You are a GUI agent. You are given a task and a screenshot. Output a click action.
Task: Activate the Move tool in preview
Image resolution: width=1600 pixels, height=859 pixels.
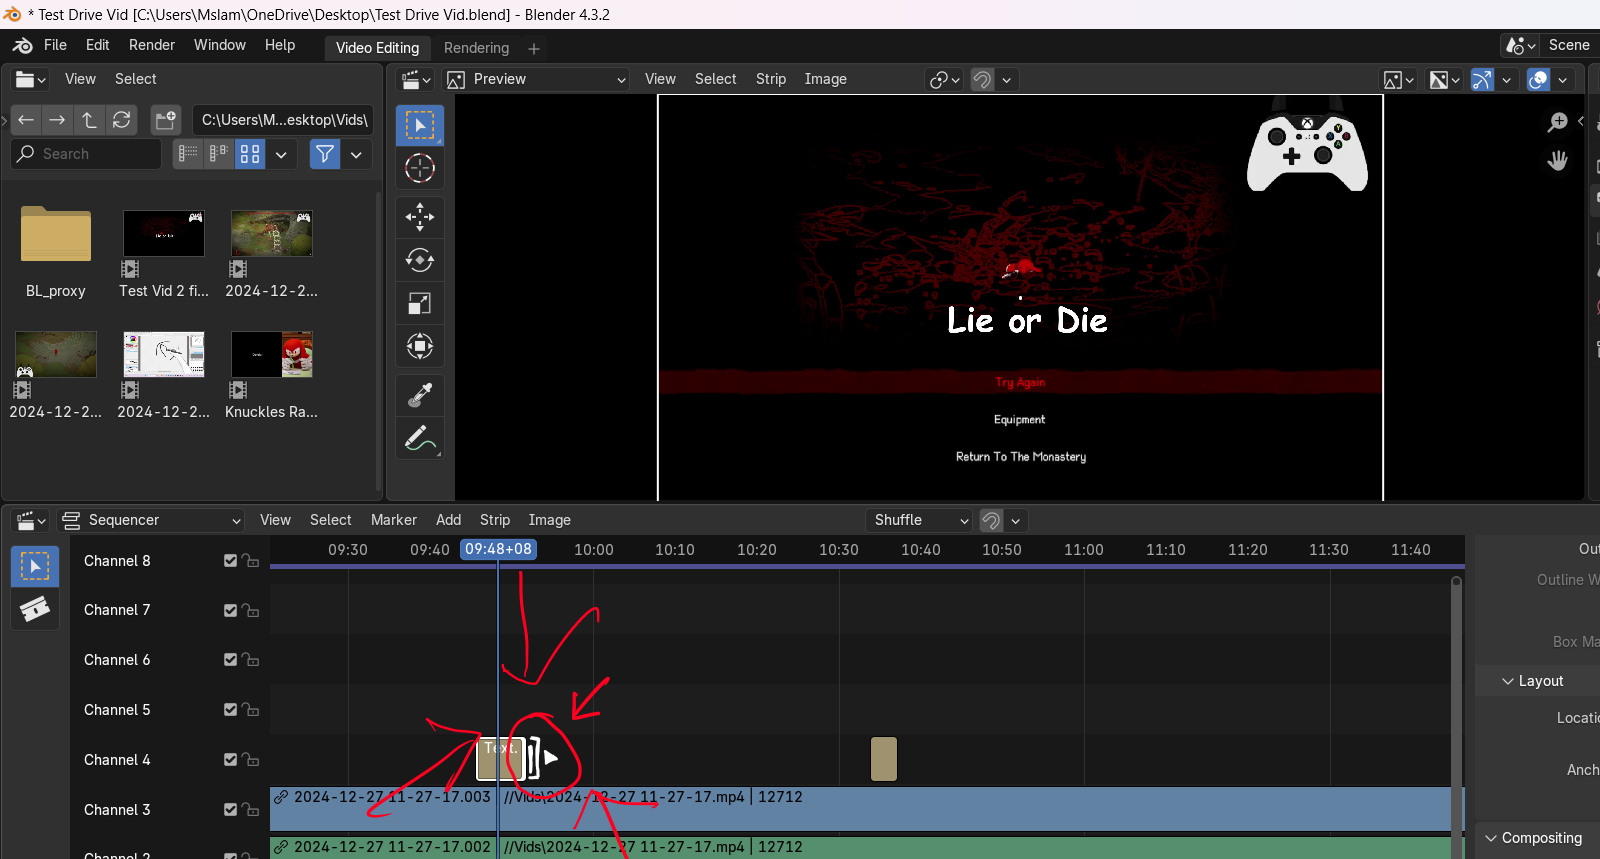pyautogui.click(x=420, y=216)
